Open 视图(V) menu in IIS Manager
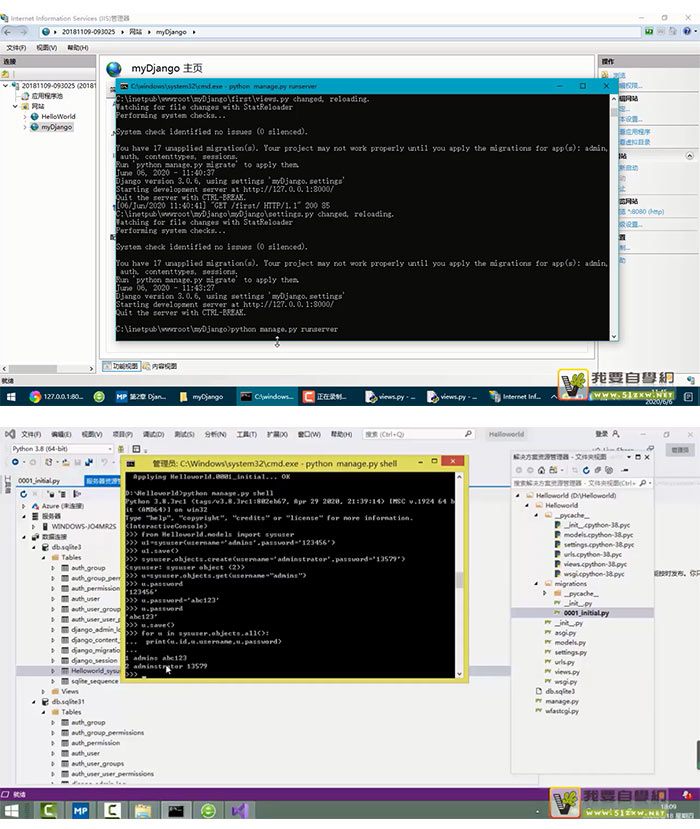This screenshot has height=829, width=700. 47,48
